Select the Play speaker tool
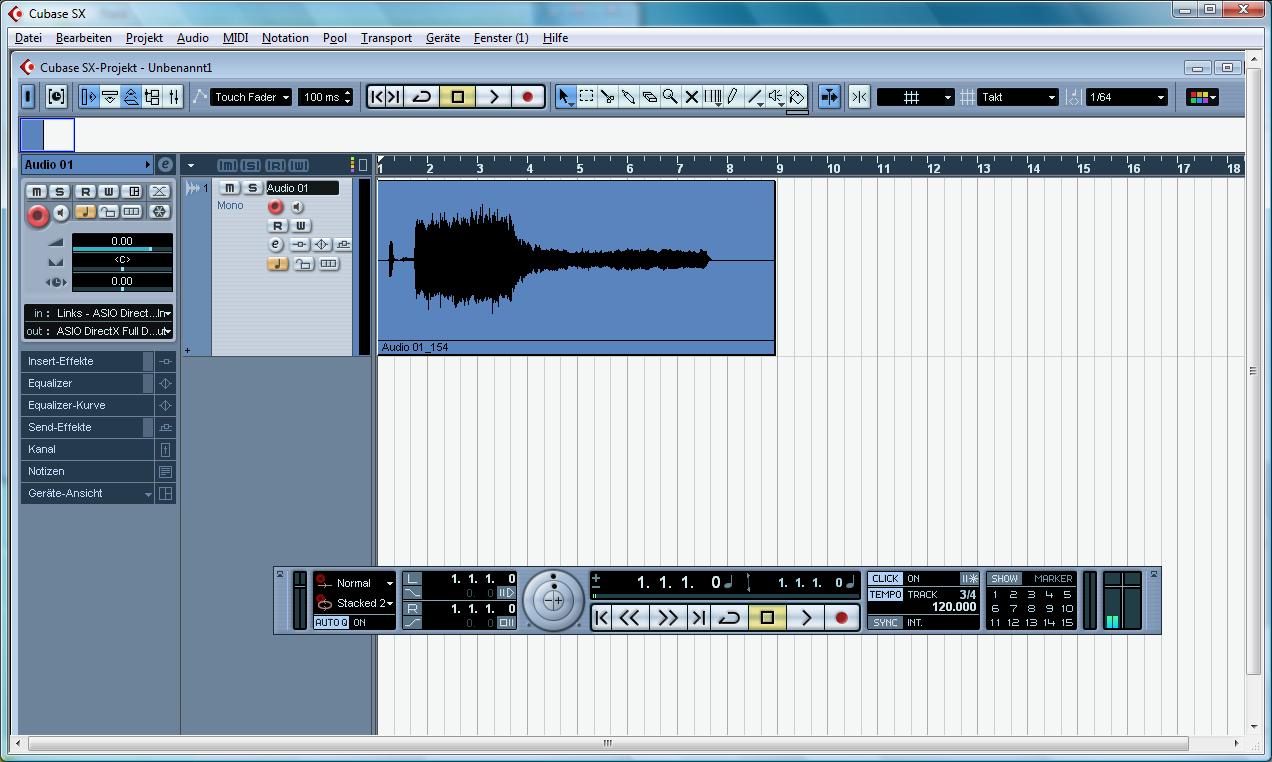This screenshot has height=762, width=1272. click(x=776, y=97)
